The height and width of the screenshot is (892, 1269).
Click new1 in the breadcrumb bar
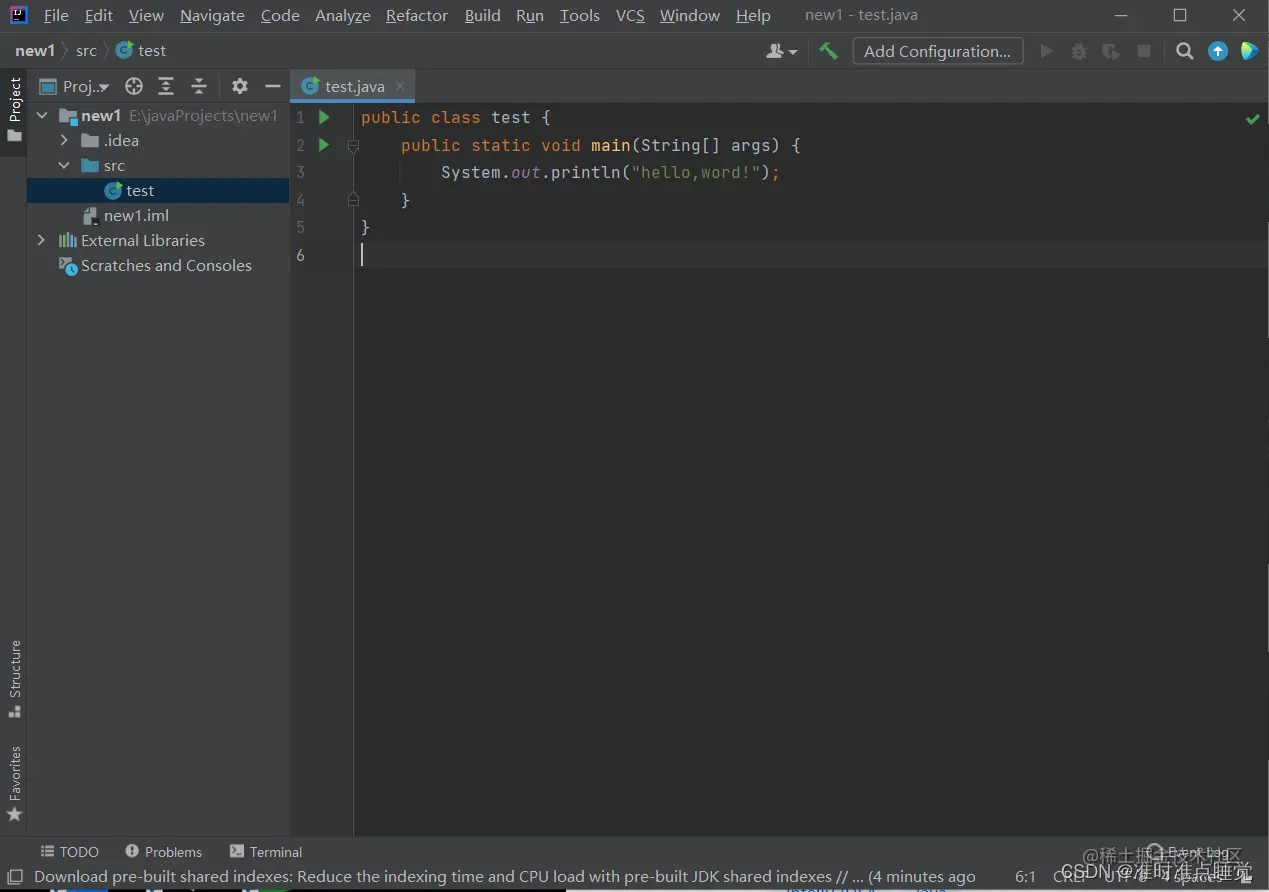[x=35, y=51]
